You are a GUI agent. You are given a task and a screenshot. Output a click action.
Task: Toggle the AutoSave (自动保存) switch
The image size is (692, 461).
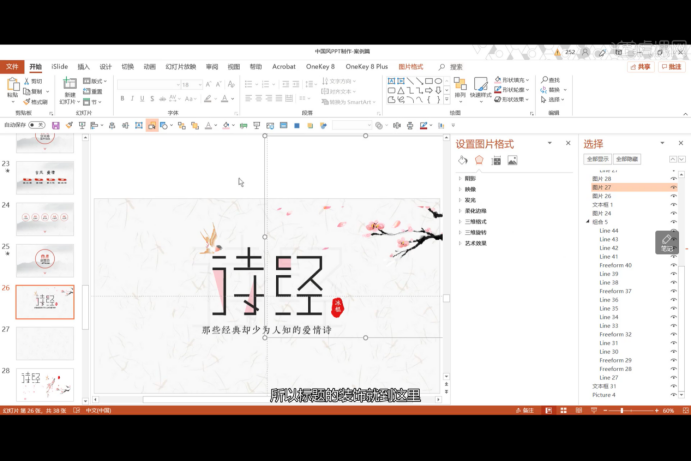[37, 125]
